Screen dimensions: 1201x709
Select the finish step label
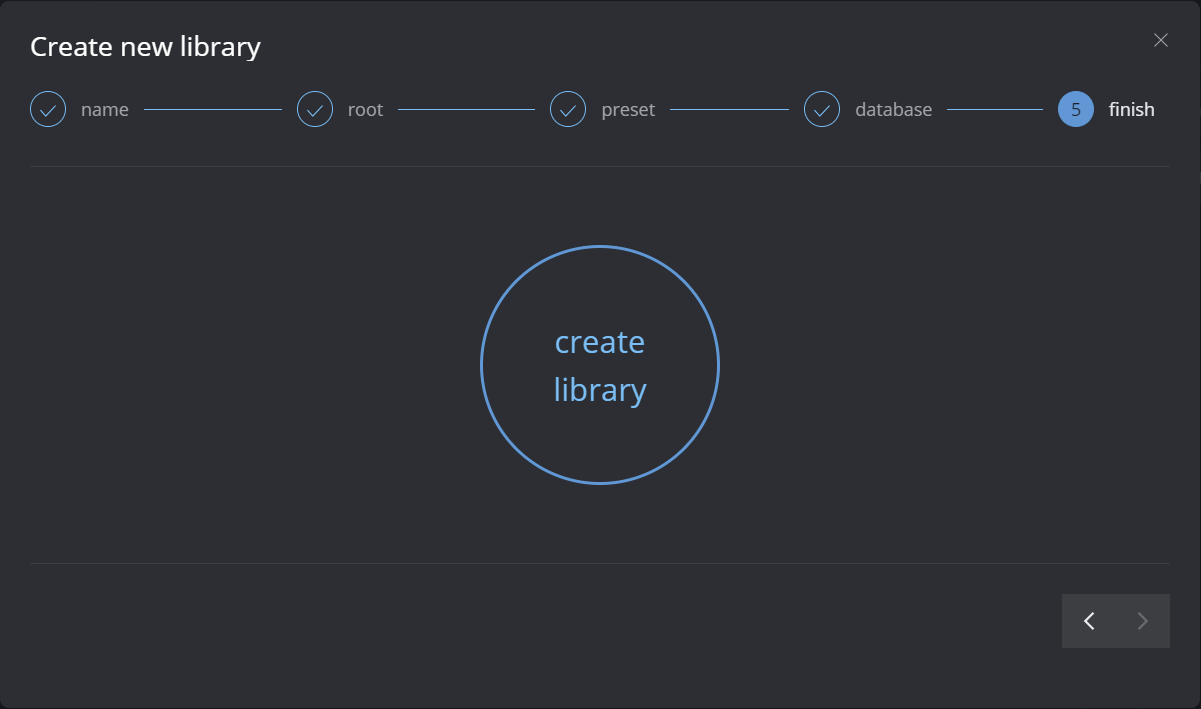click(x=1131, y=110)
